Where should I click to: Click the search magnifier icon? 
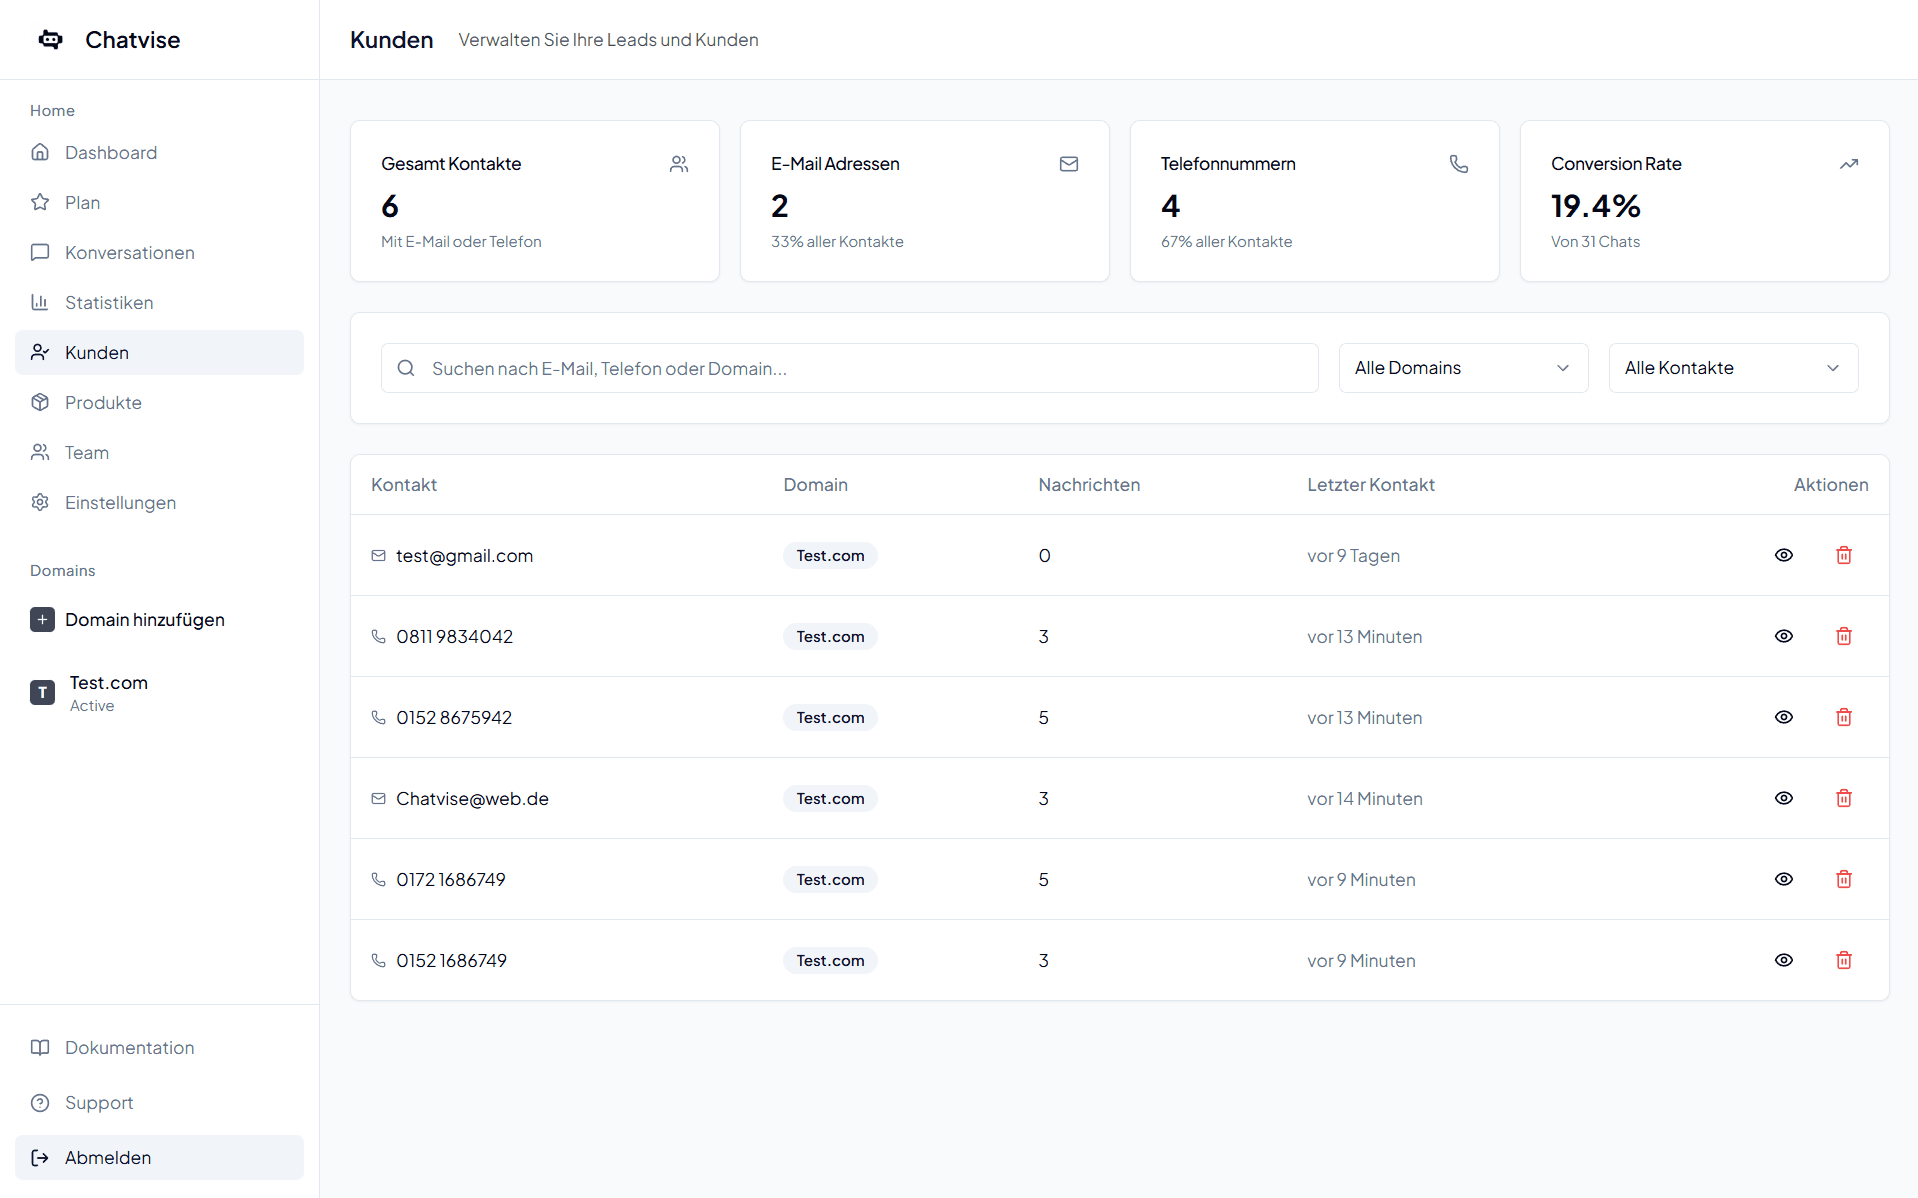pos(406,368)
